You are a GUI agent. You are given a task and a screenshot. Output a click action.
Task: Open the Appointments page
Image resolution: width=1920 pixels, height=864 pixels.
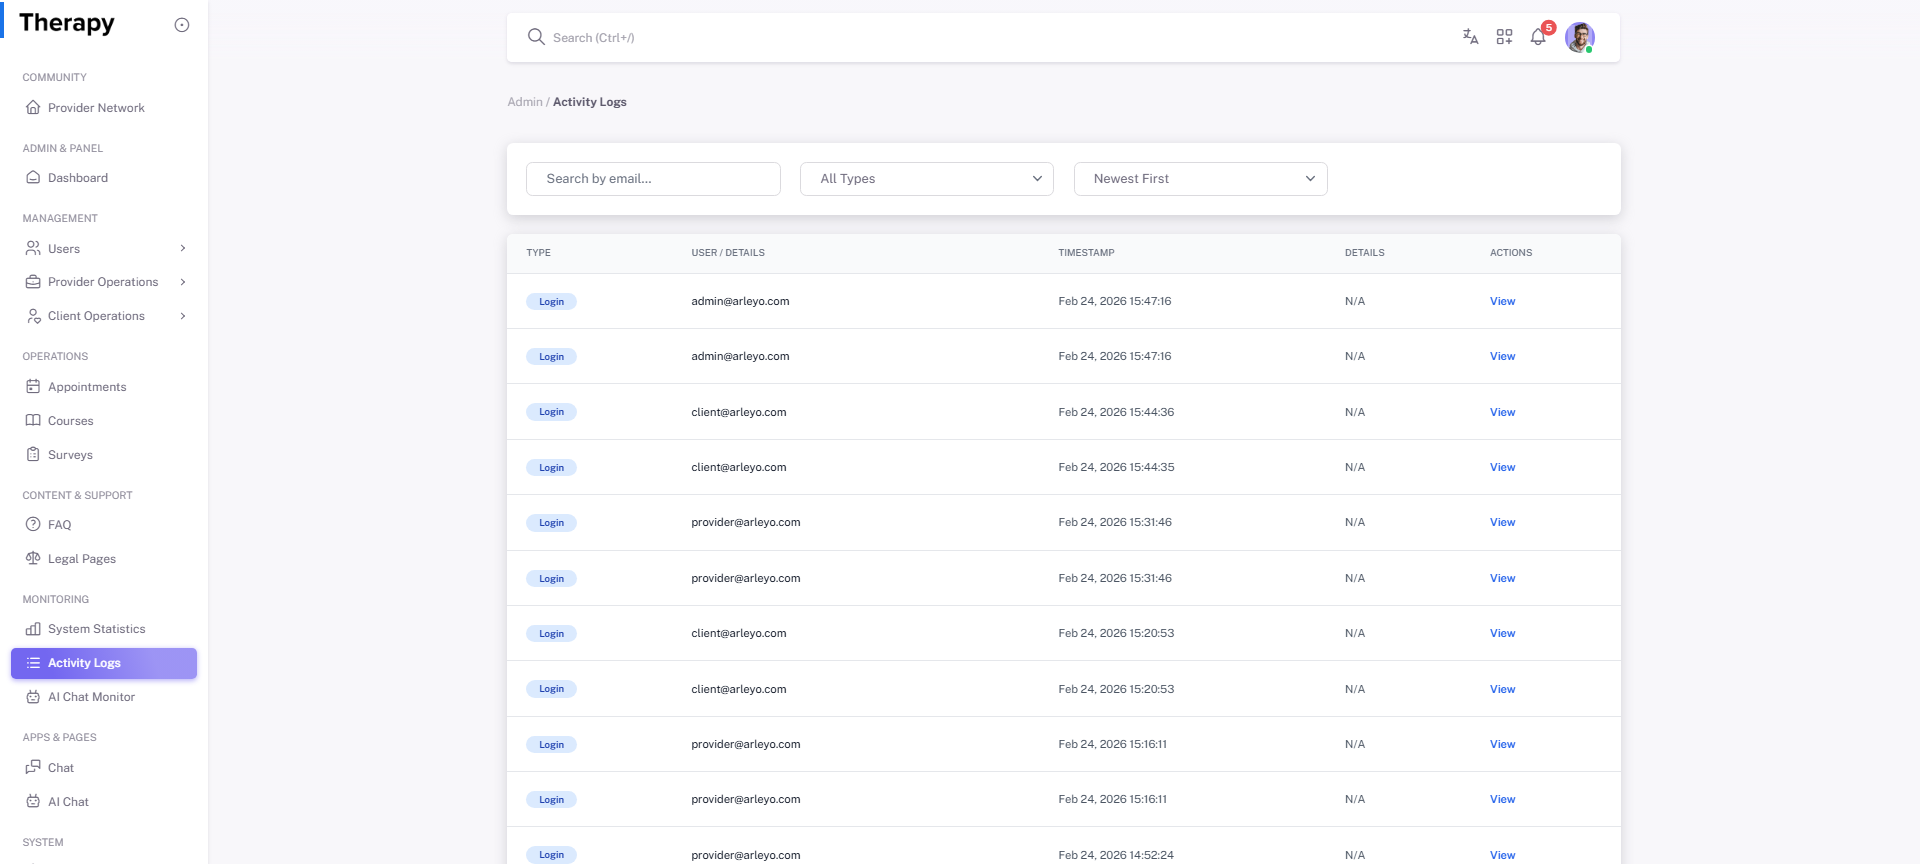click(x=87, y=387)
